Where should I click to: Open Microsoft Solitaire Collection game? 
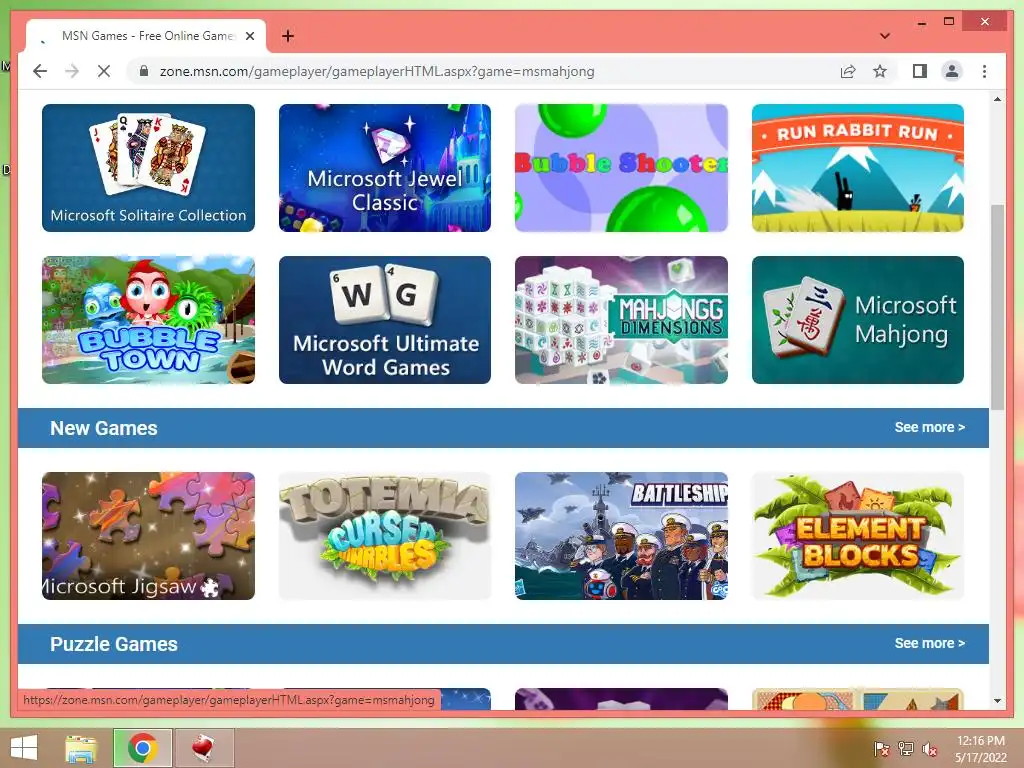click(148, 168)
